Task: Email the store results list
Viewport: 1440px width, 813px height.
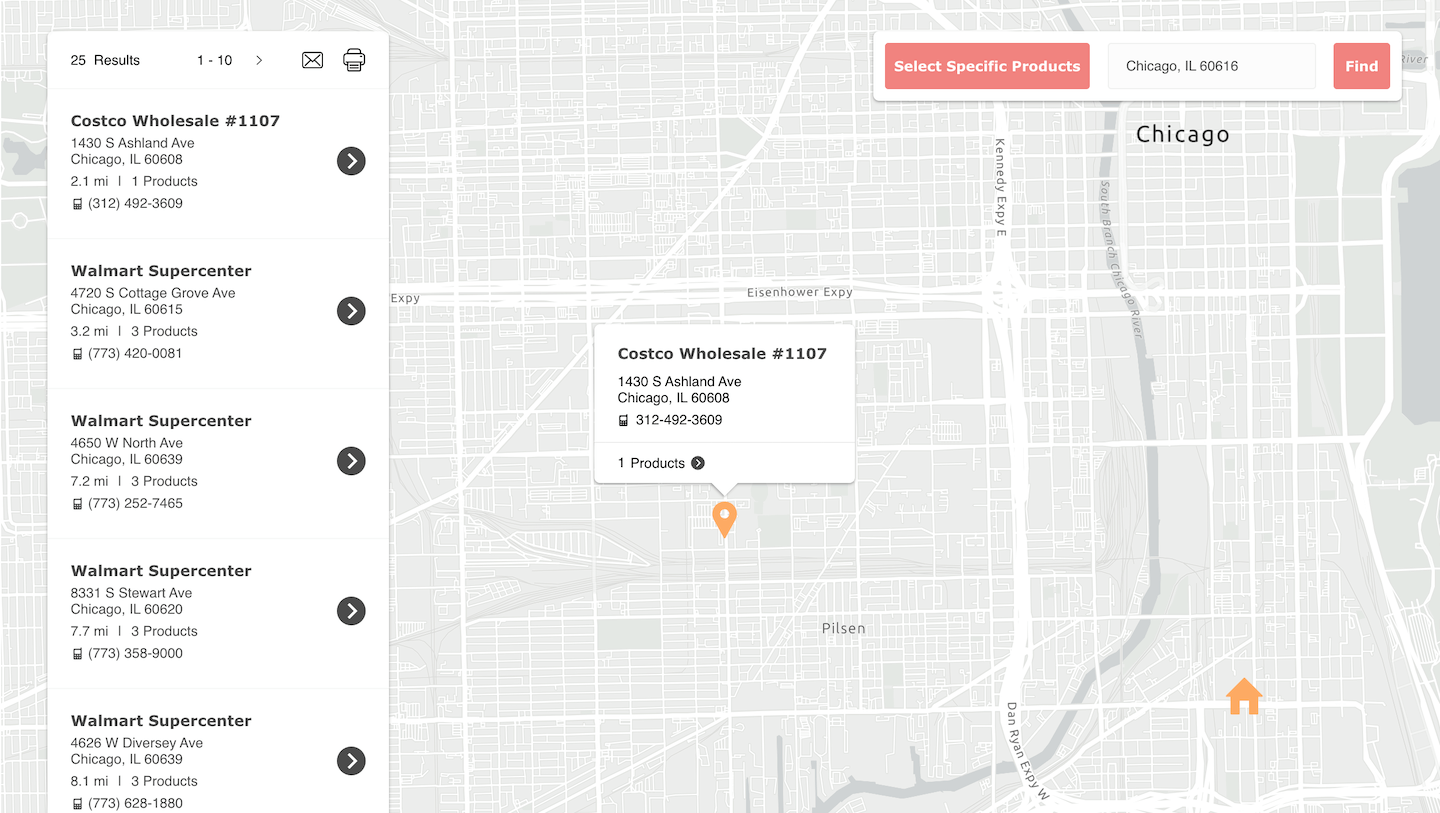Action: tap(313, 60)
